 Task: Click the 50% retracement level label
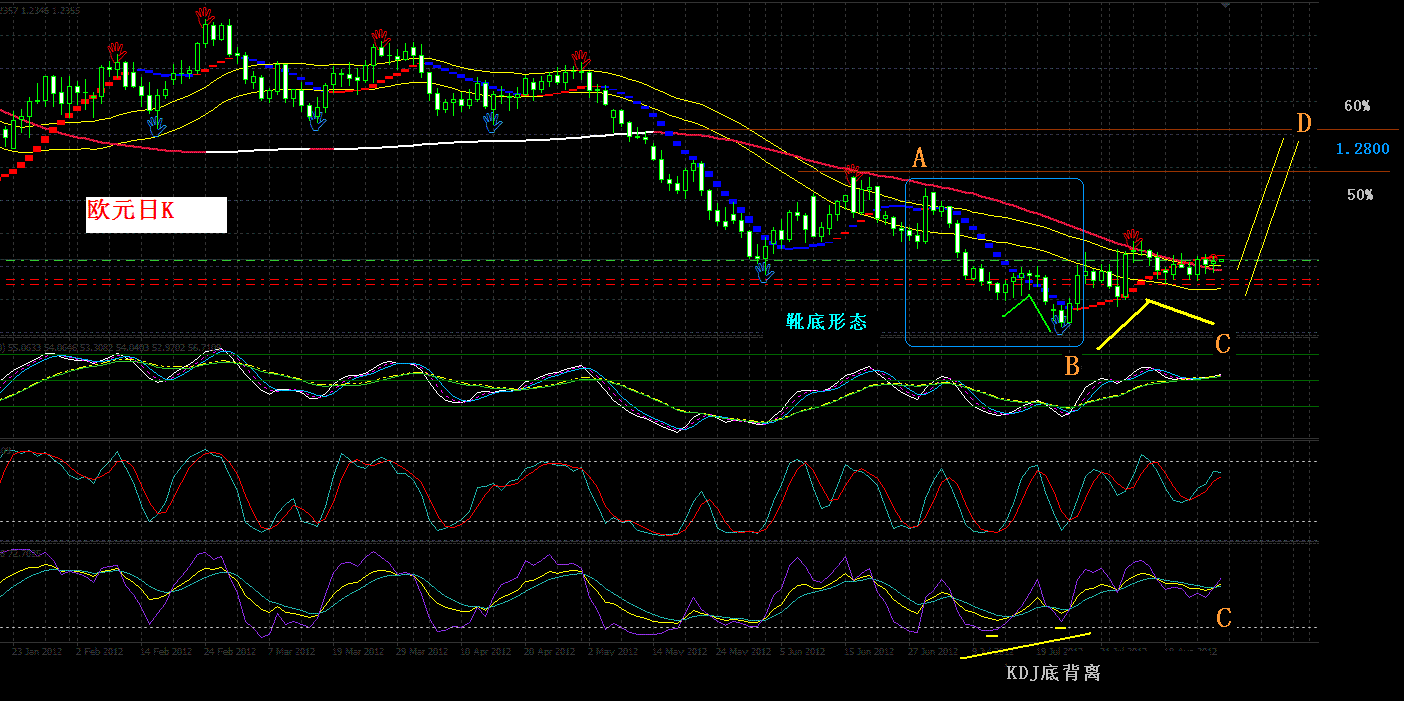(x=1360, y=195)
